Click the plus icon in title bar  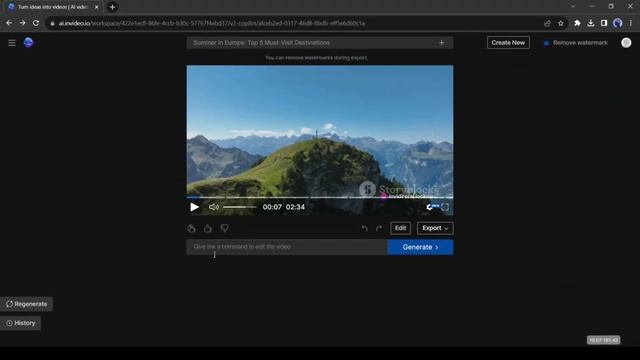(x=441, y=43)
